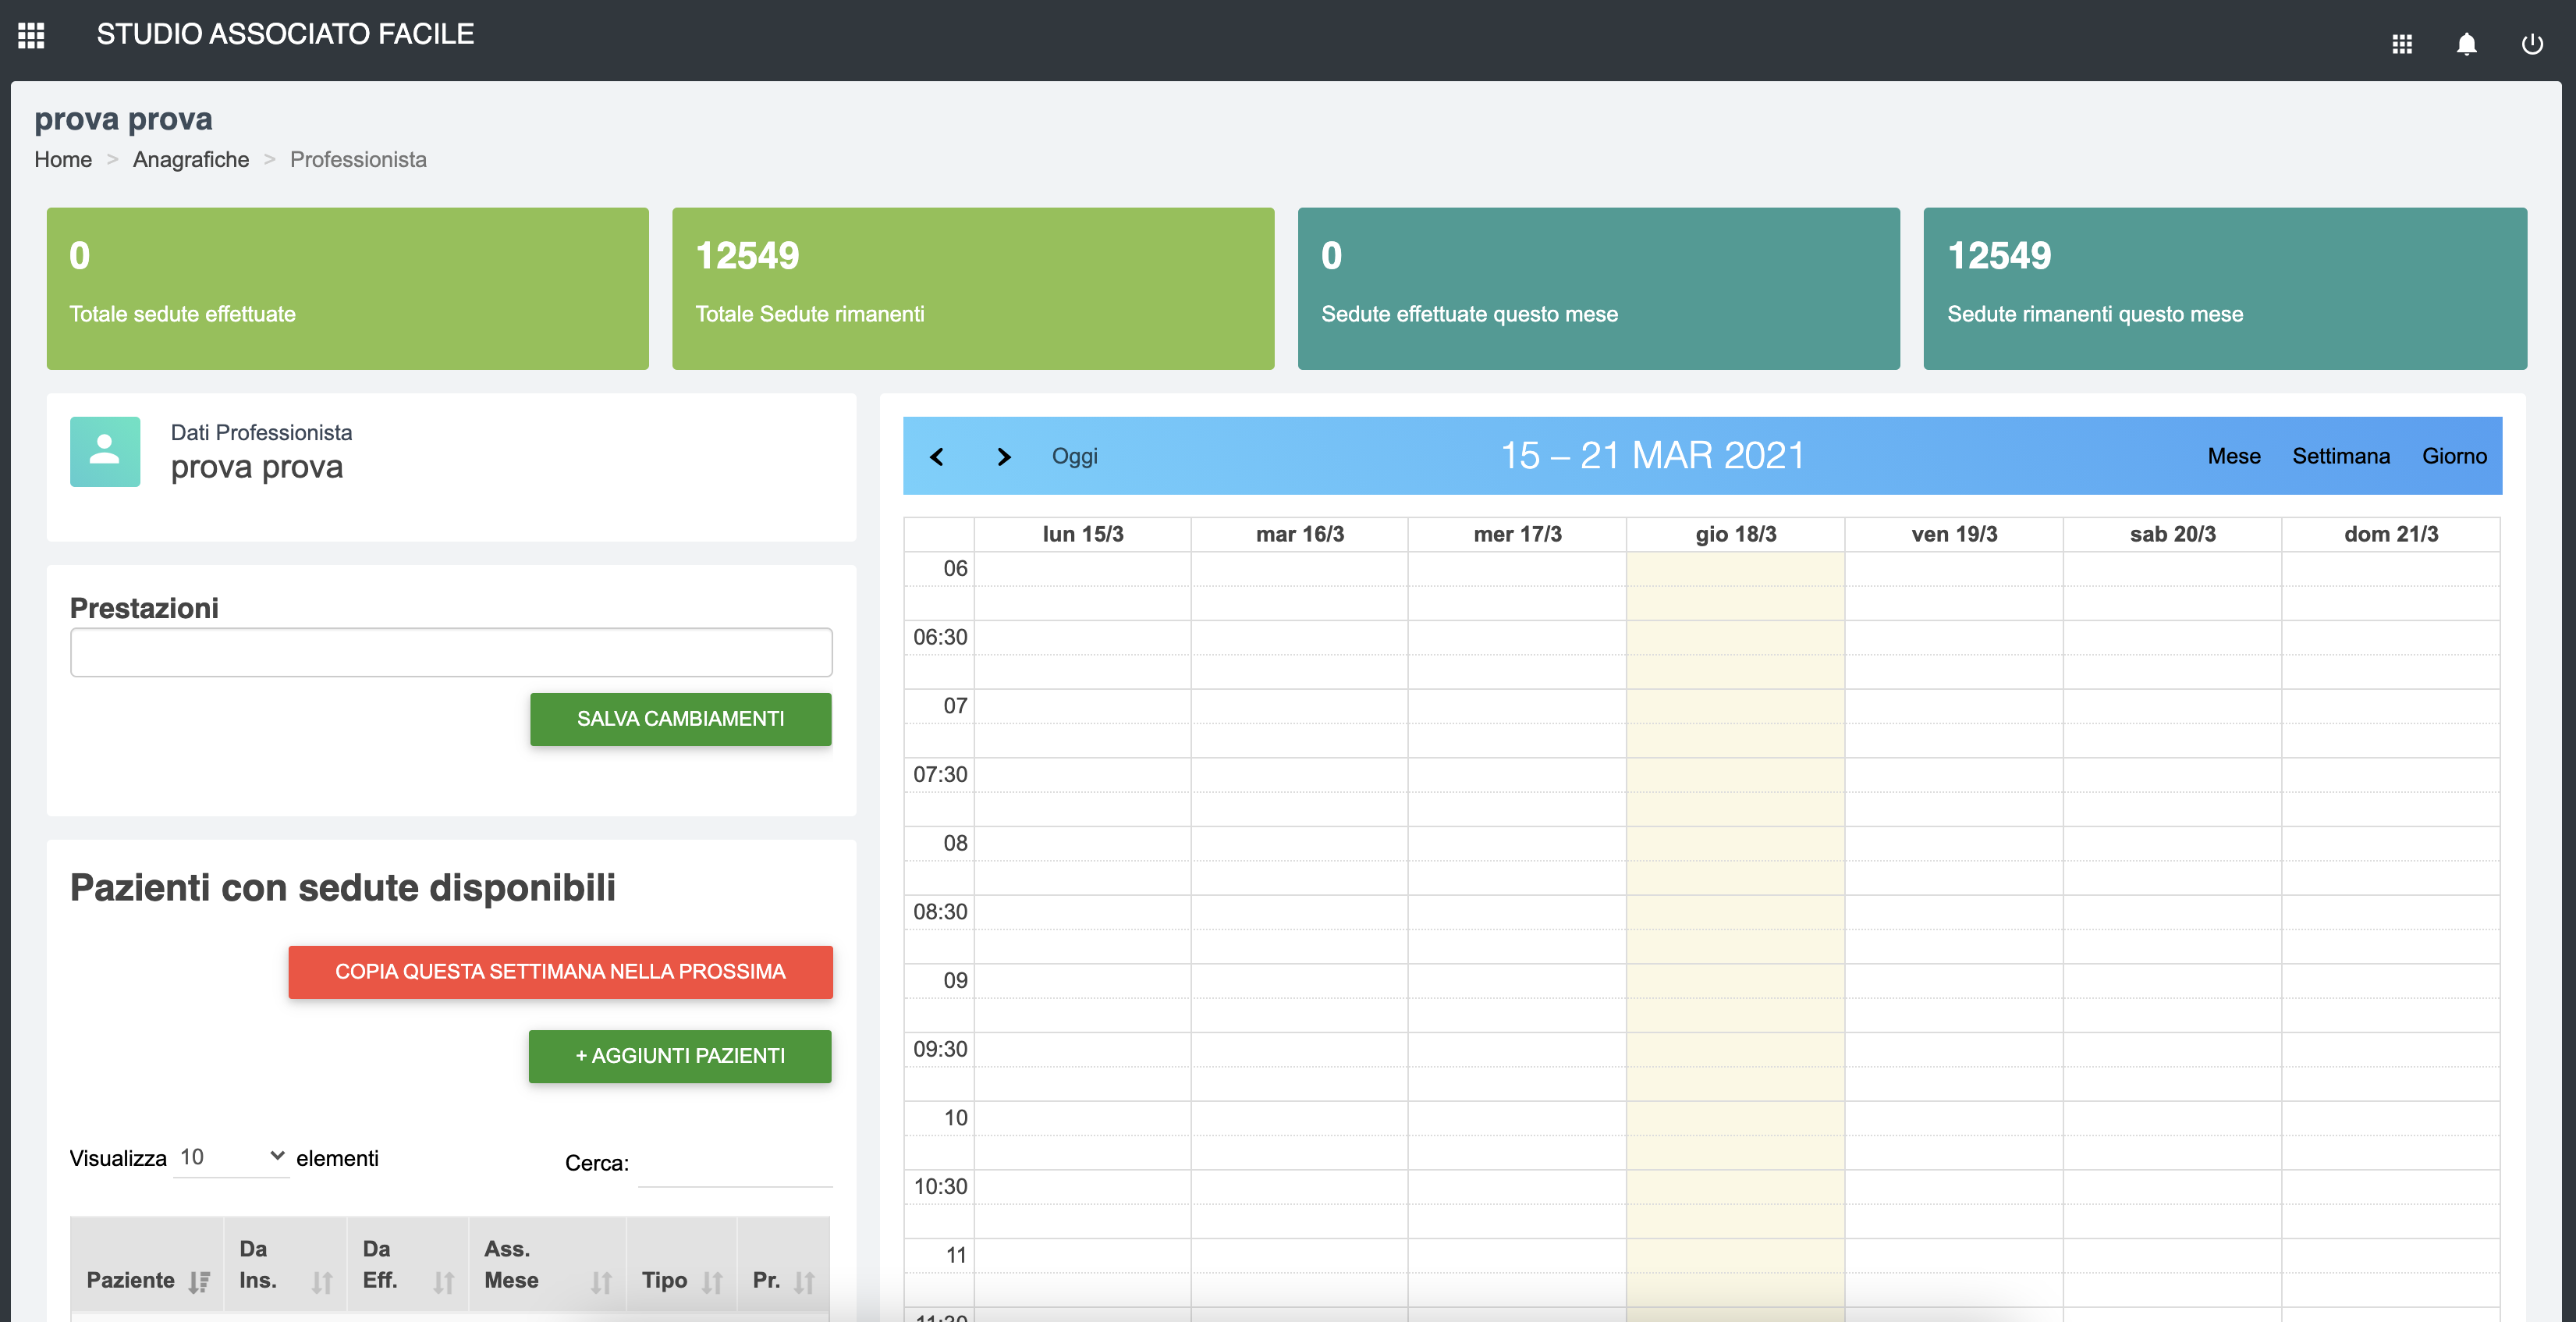Viewport: 2576px width, 1322px height.
Task: Open the main menu grid icon at top left
Action: [31, 35]
